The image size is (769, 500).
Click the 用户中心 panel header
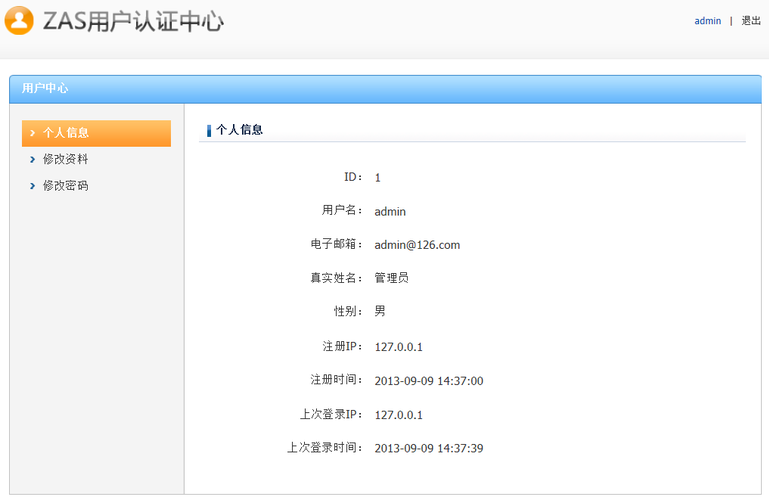tap(45, 88)
